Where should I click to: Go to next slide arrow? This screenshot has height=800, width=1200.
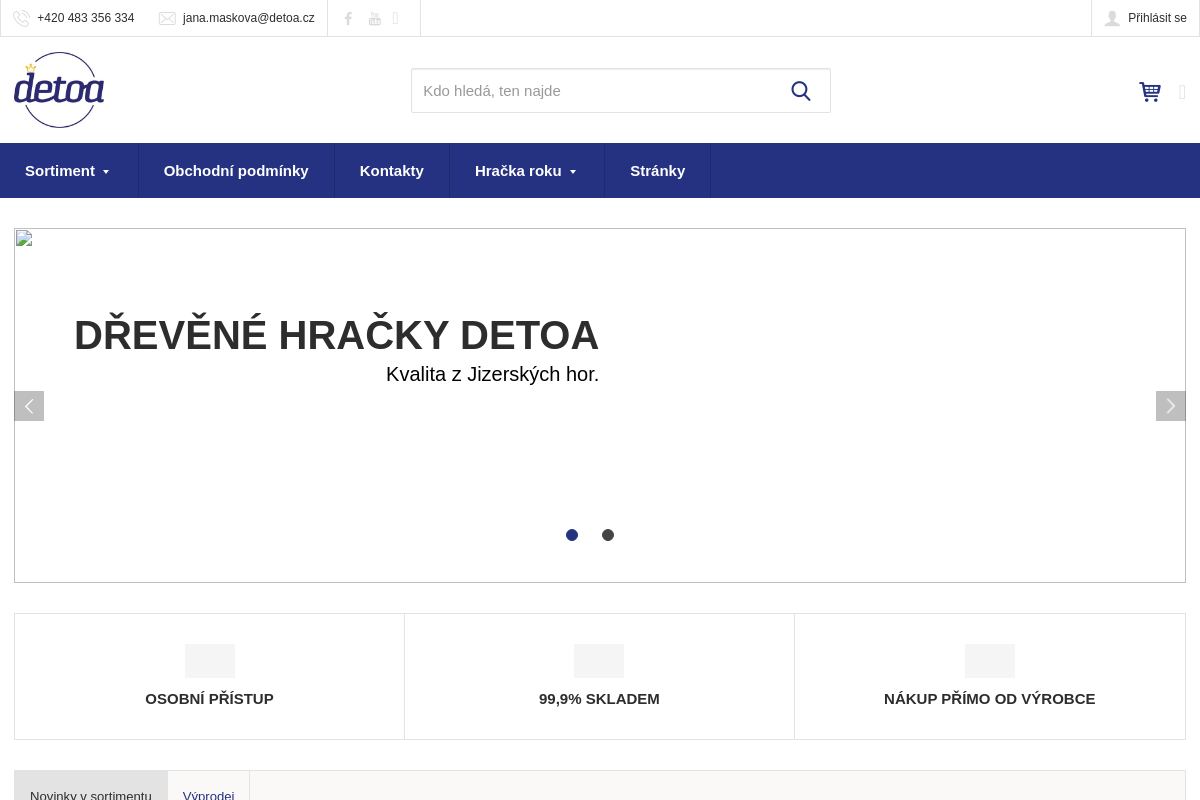point(1171,406)
